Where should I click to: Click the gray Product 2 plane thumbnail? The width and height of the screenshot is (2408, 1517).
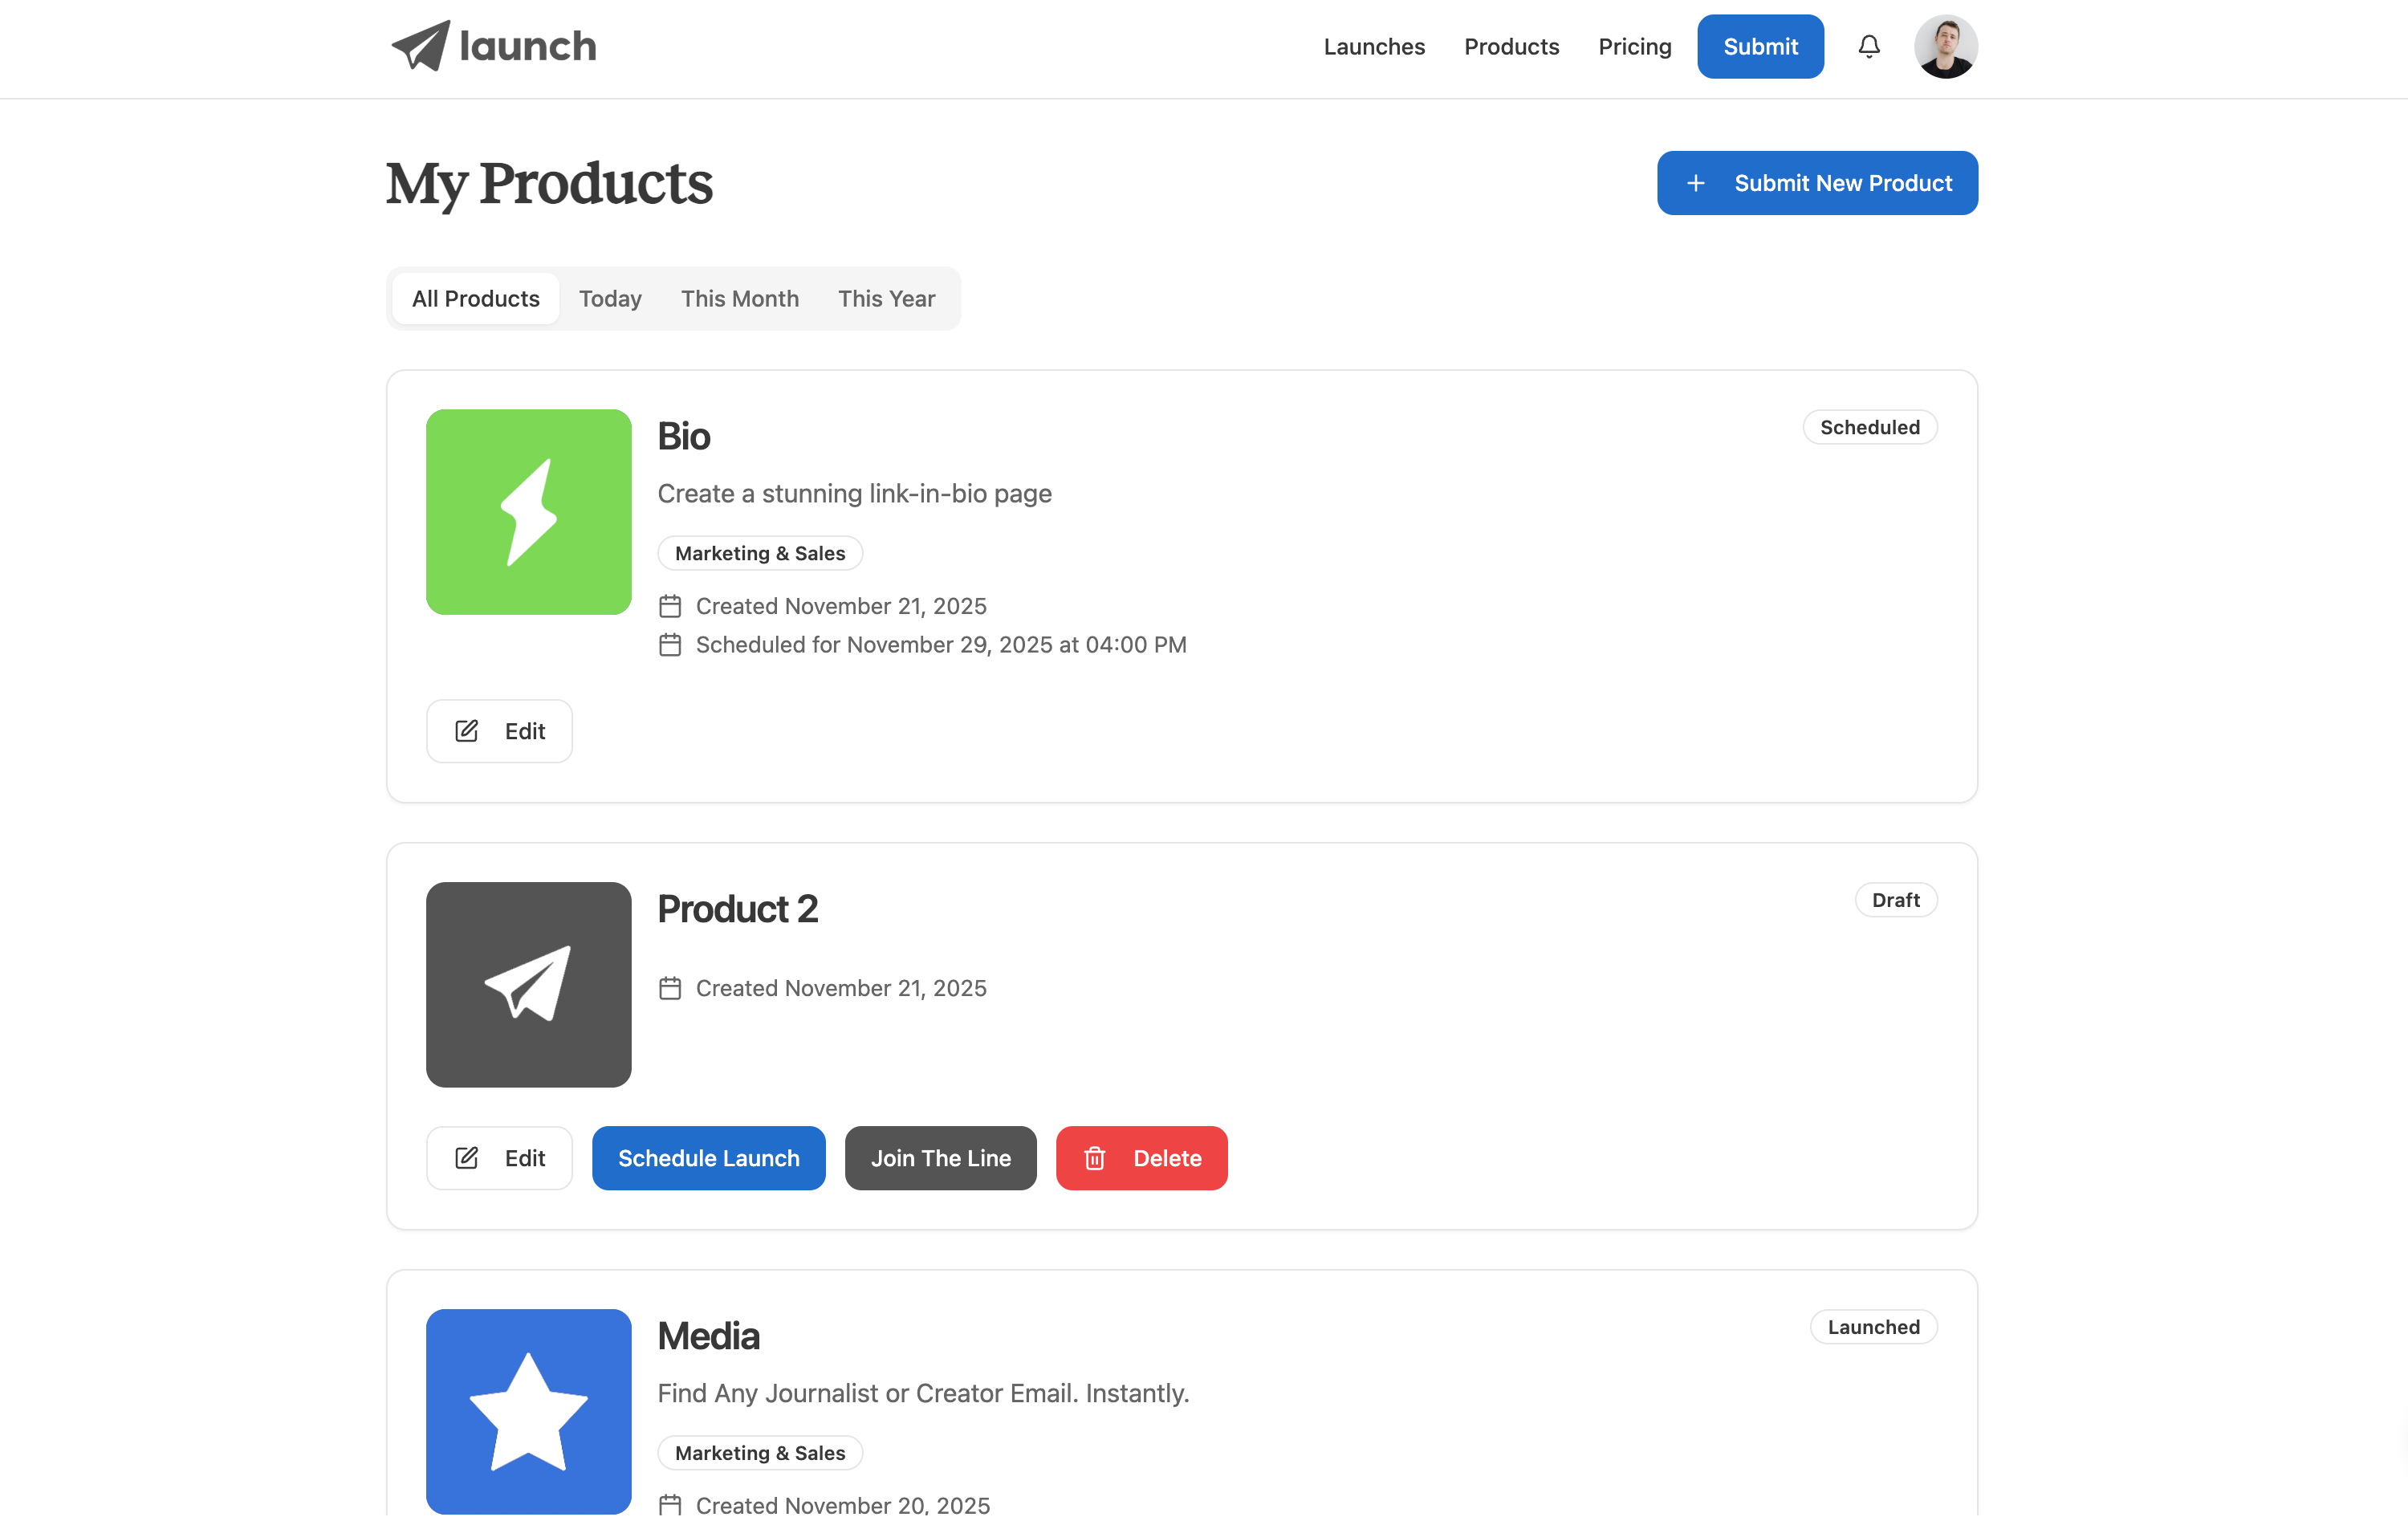528,984
